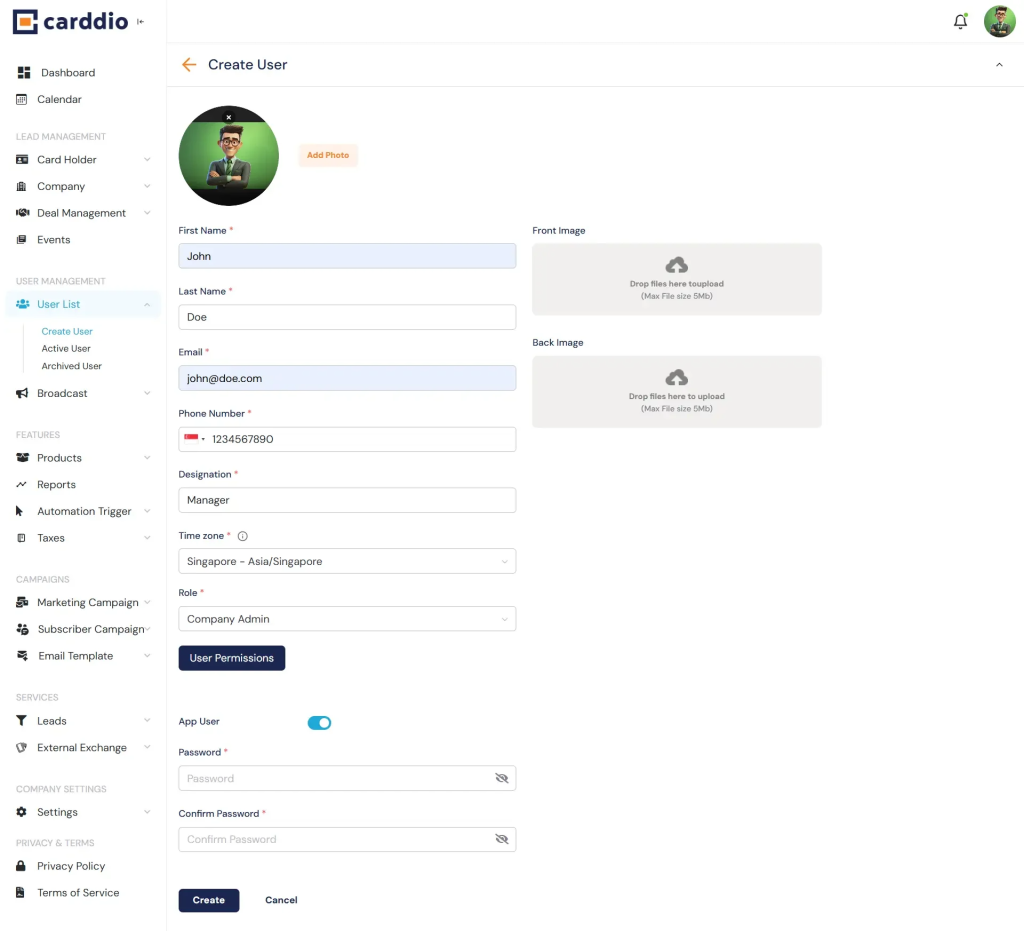Image resolution: width=1024 pixels, height=931 pixels.
Task: Open the Reports section
Action: pos(58,484)
